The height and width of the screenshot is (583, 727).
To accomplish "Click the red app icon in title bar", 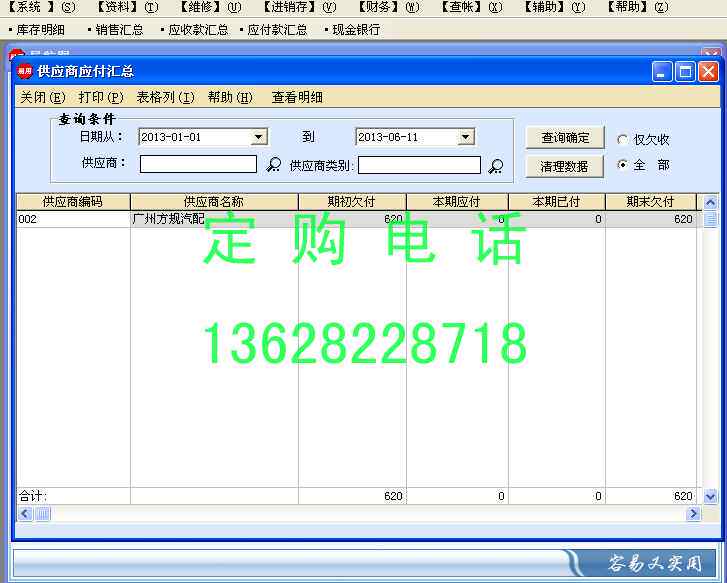I will (x=25, y=71).
